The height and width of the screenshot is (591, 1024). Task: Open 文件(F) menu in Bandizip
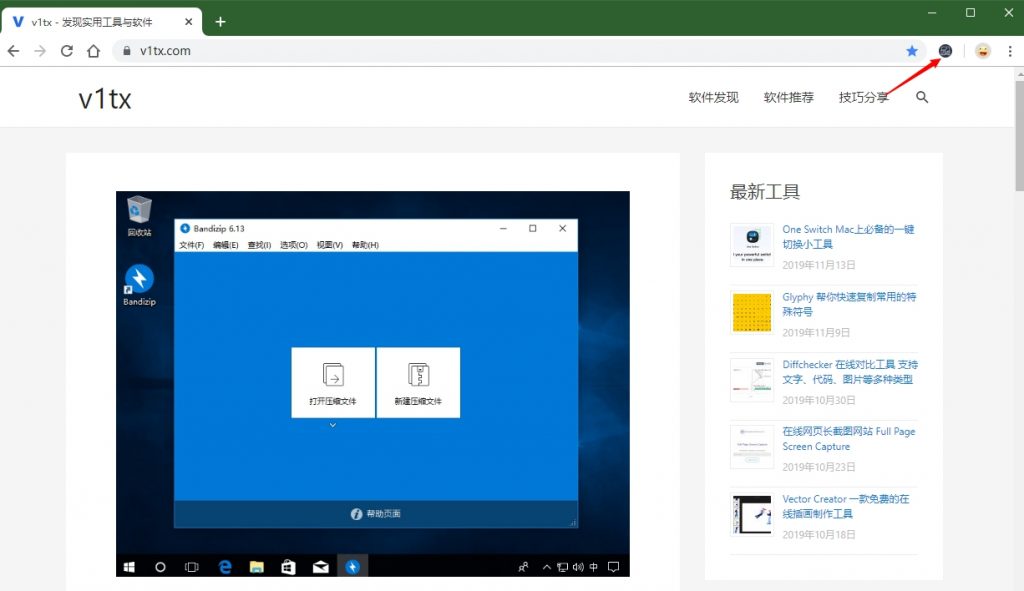pyautogui.click(x=191, y=245)
